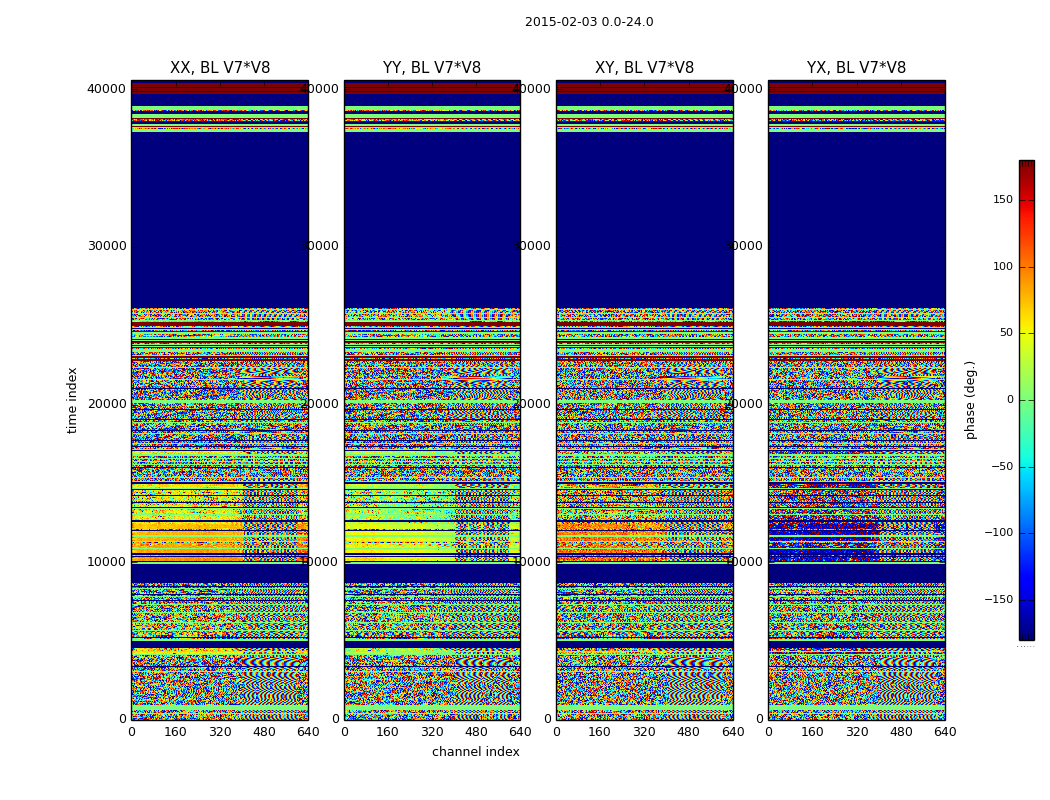This screenshot has width=1050, height=800.
Task: Click x-tick '320' under the XY plot
Action: pos(644,732)
